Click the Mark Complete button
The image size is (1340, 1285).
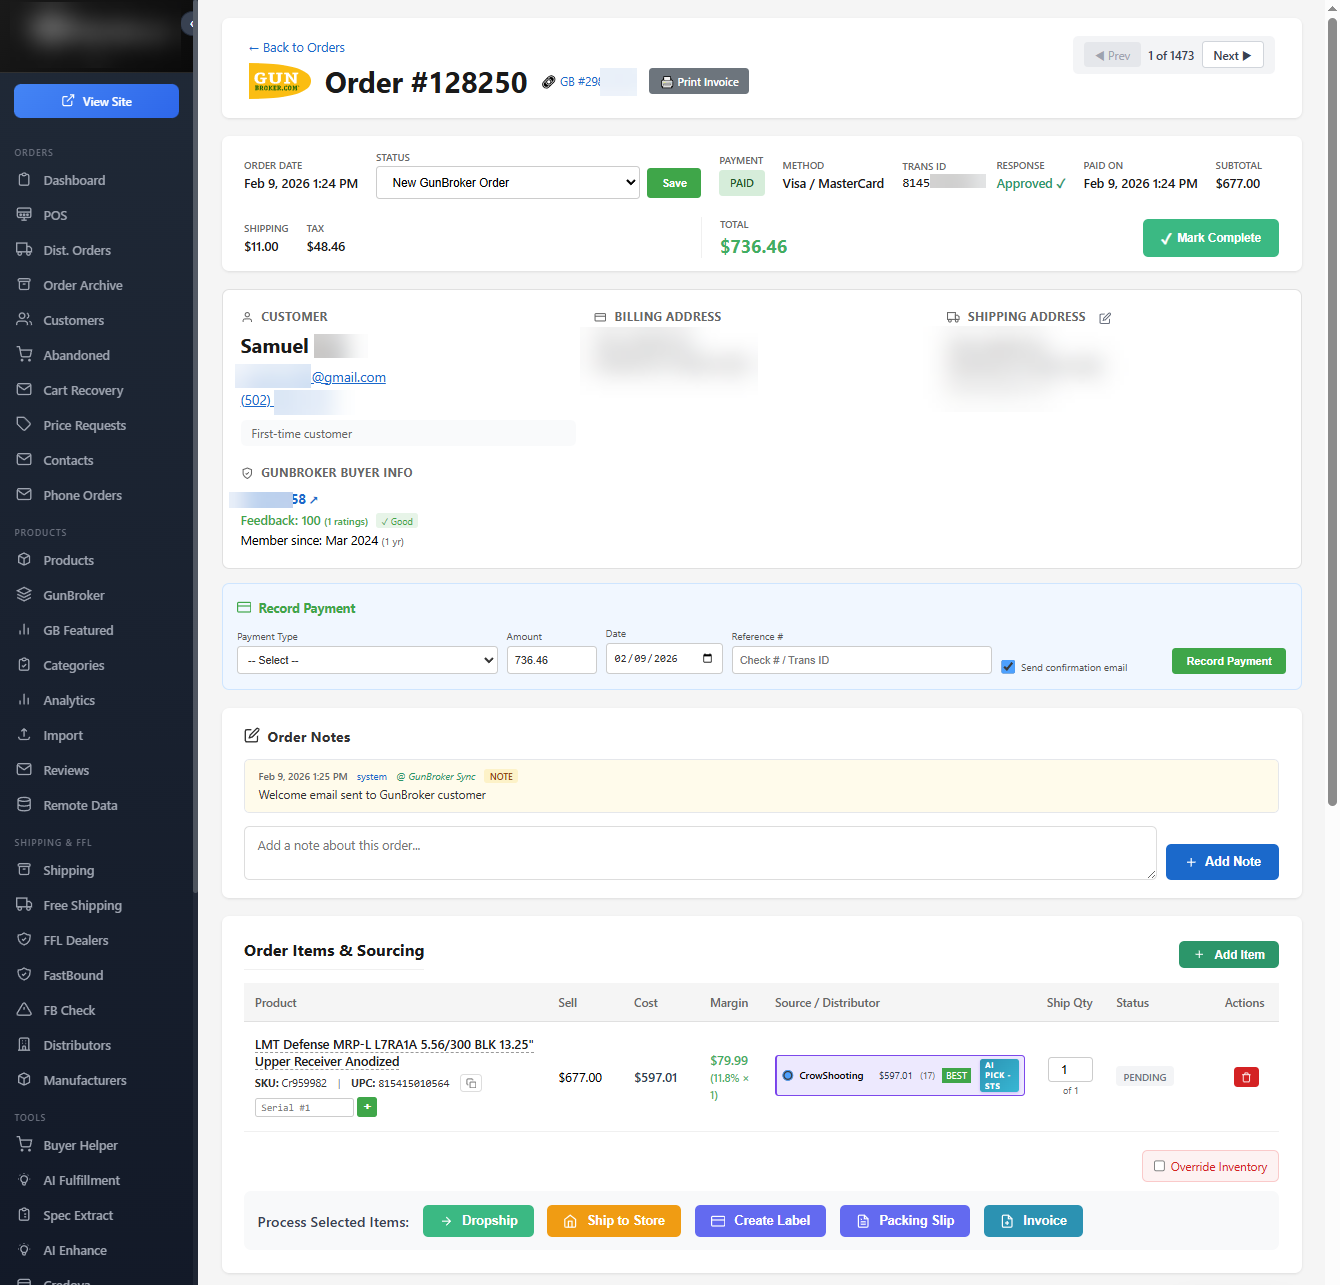pos(1210,238)
